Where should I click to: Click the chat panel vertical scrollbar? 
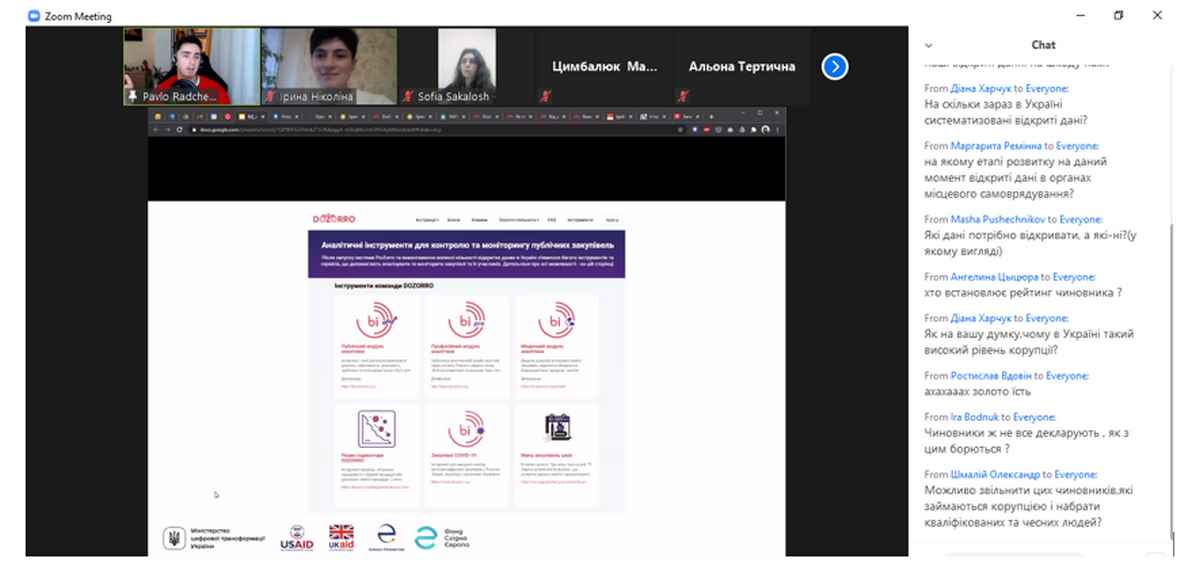[x=1171, y=300]
